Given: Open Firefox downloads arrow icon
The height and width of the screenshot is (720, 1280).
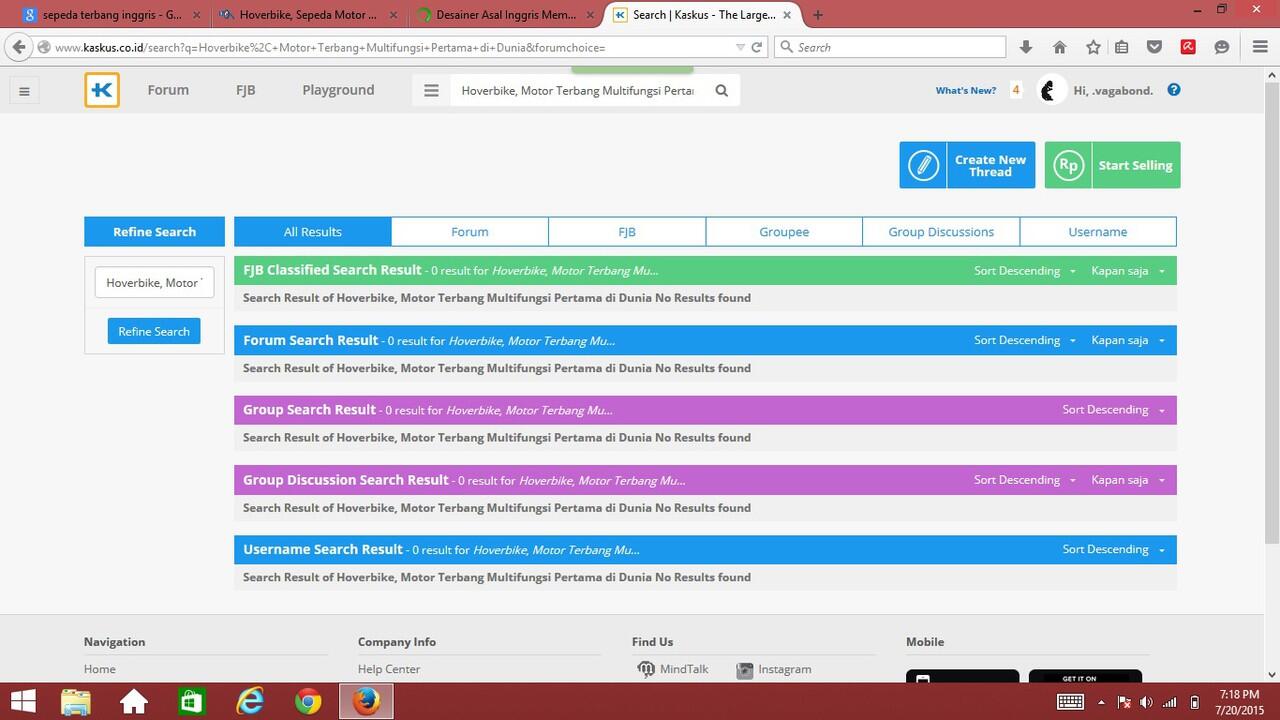Looking at the screenshot, I should pos(1026,47).
